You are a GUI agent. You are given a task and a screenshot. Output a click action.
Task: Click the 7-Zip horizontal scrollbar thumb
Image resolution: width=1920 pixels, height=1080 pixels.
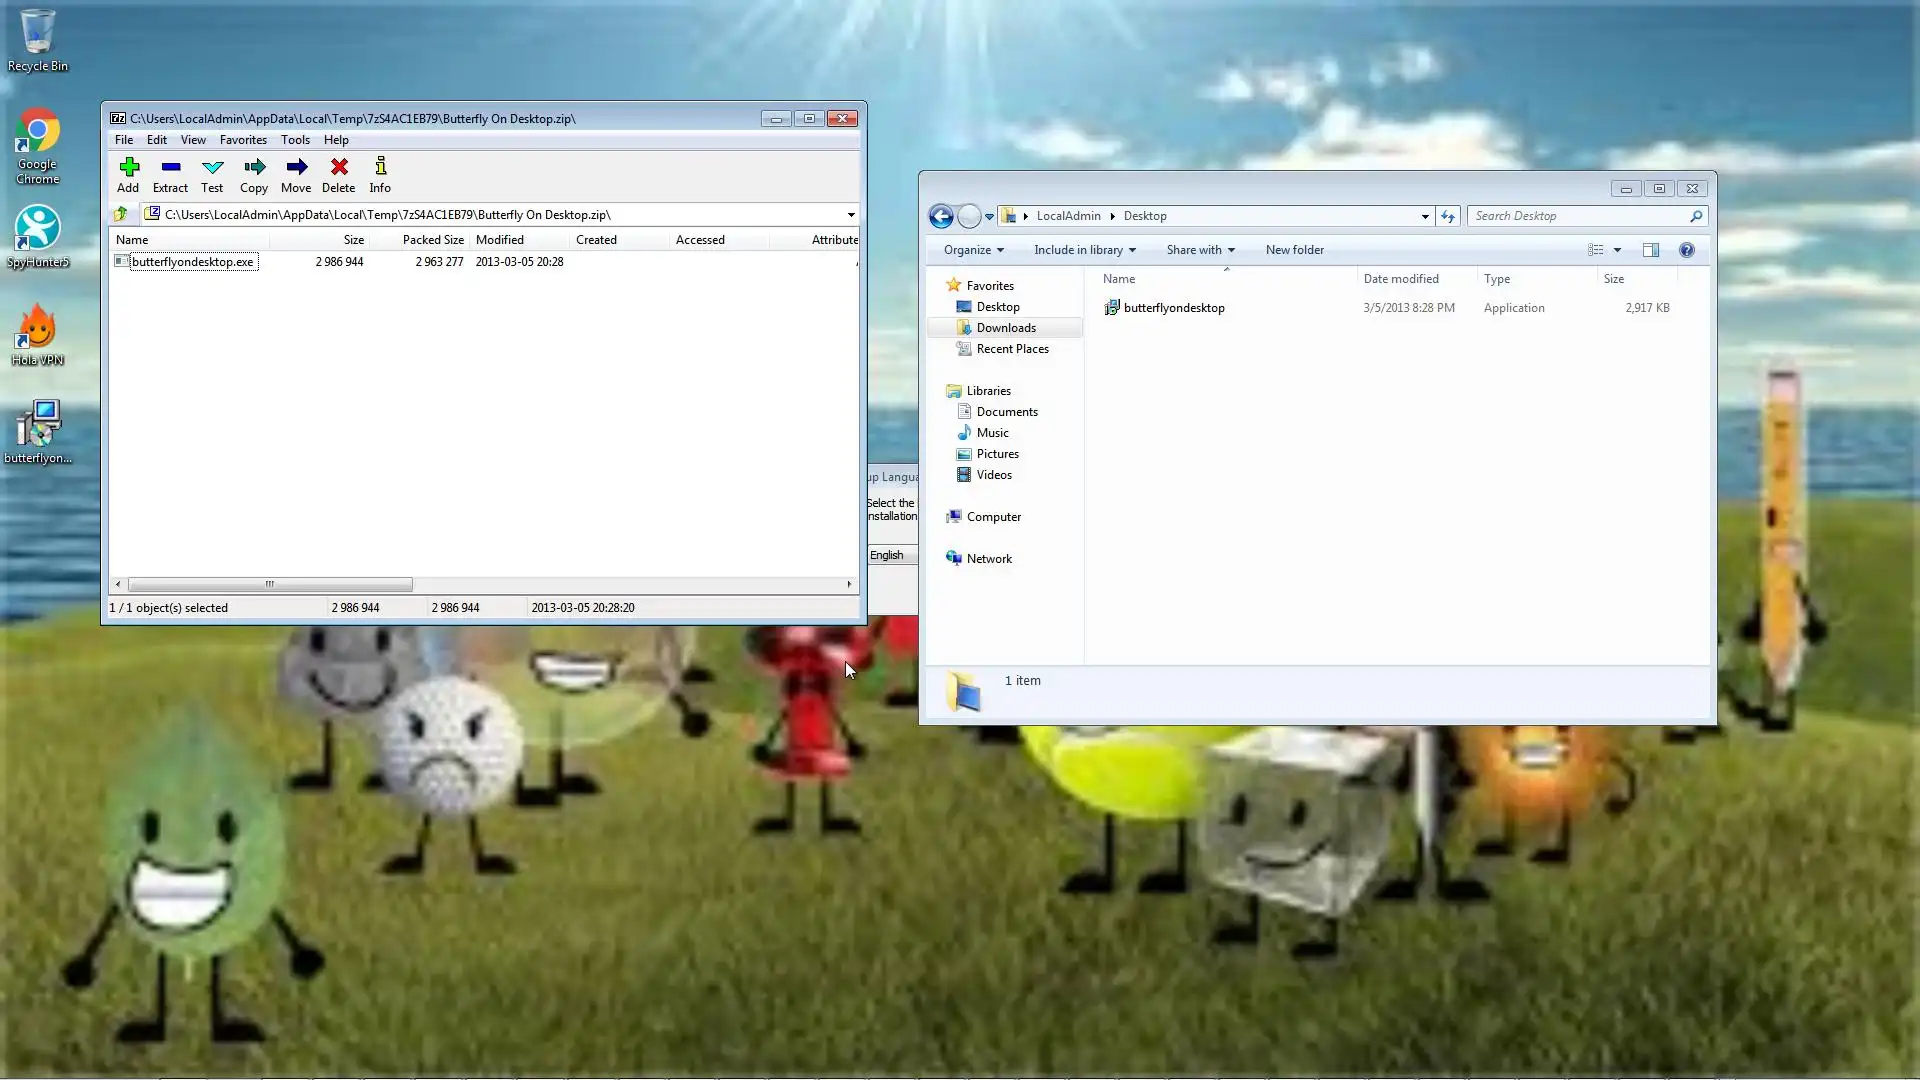(x=270, y=584)
